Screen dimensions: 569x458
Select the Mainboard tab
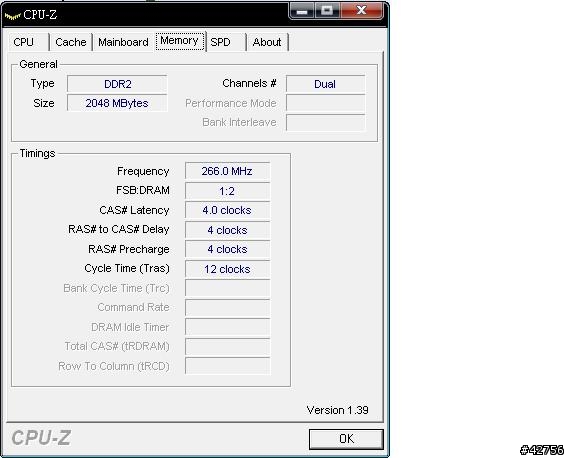pyautogui.click(x=123, y=42)
